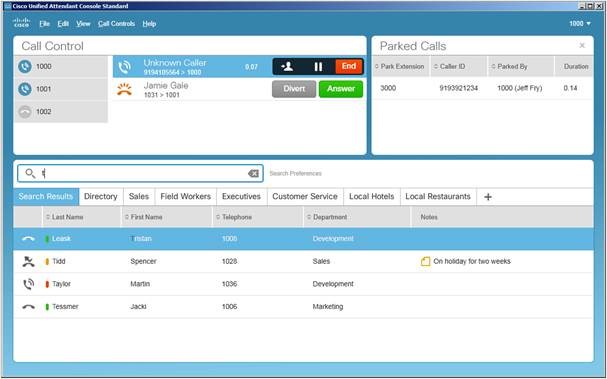
Task: Open the View menu
Action: pos(83,24)
